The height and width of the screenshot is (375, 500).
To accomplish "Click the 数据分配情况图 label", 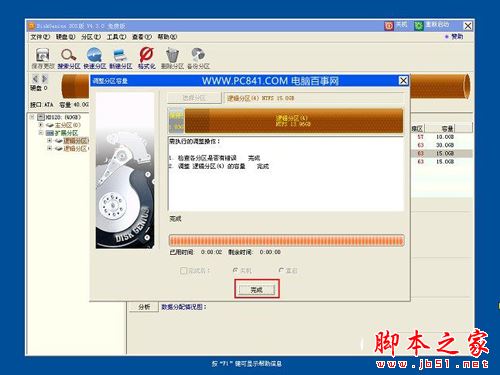I will (x=184, y=307).
